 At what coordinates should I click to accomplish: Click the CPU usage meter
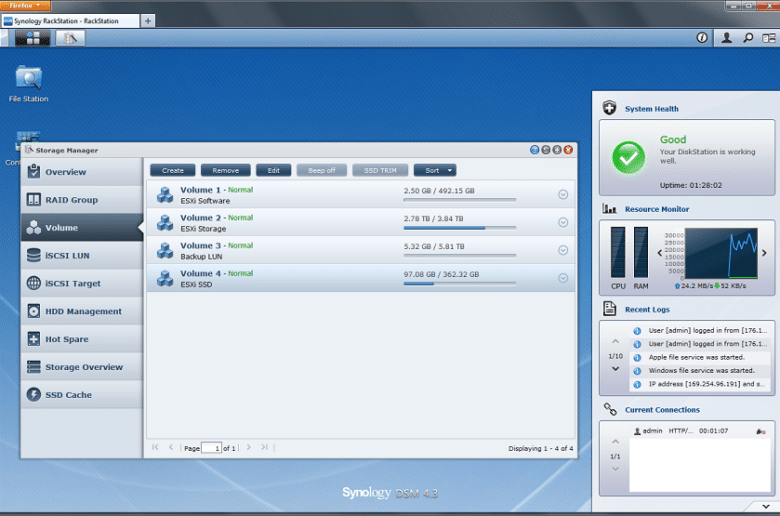(618, 252)
